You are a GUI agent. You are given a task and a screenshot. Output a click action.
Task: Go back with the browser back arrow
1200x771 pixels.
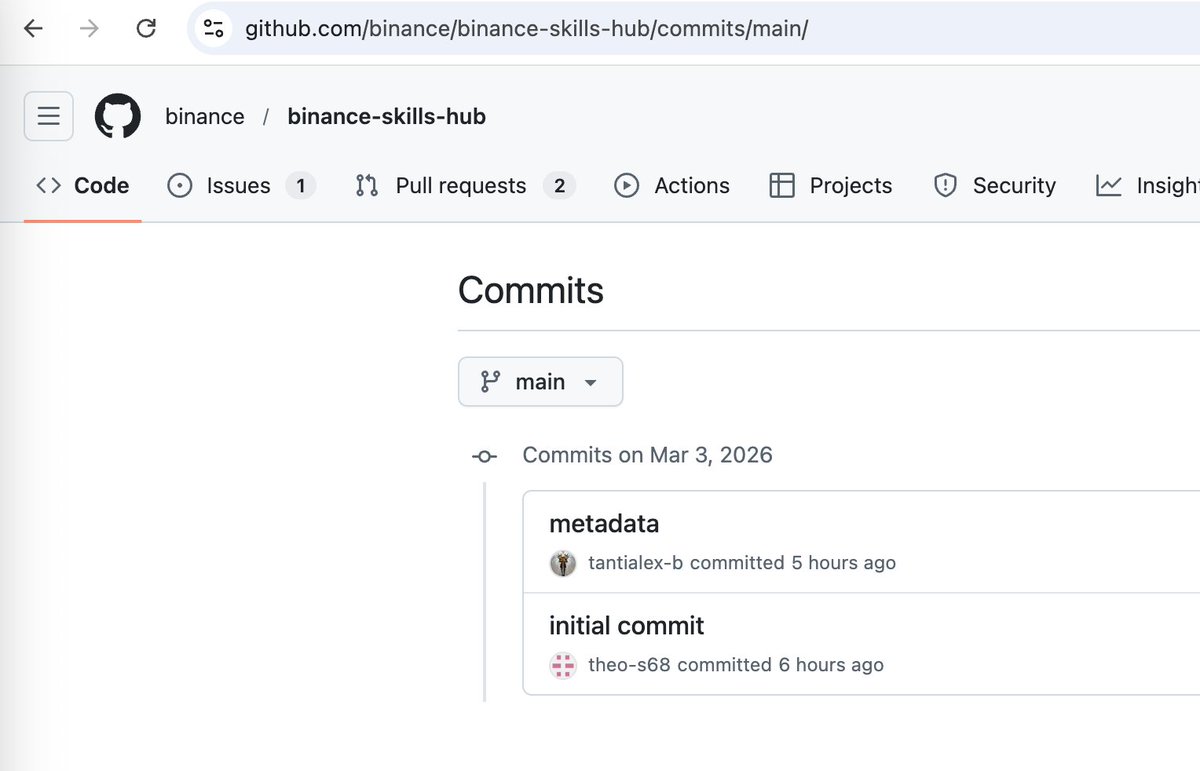click(33, 28)
